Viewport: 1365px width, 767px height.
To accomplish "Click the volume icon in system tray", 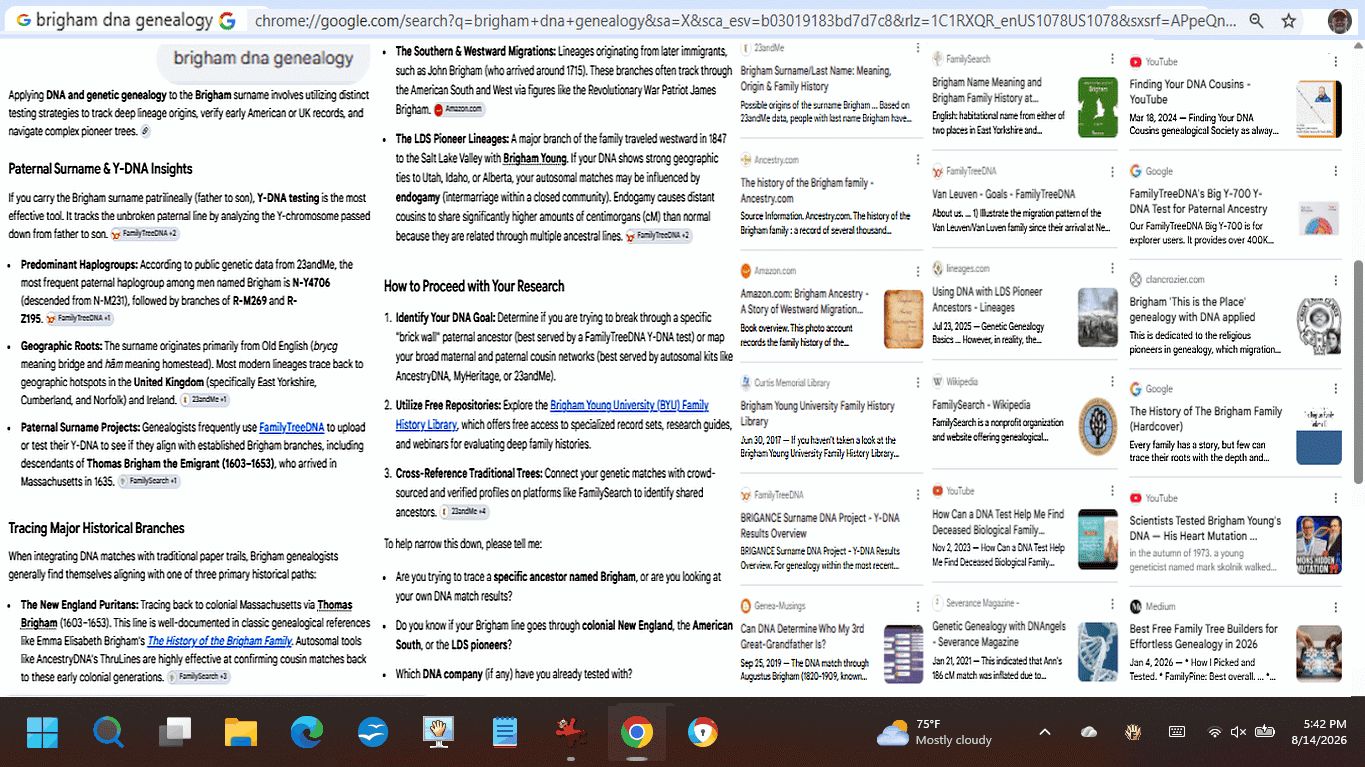I will pos(1238,732).
